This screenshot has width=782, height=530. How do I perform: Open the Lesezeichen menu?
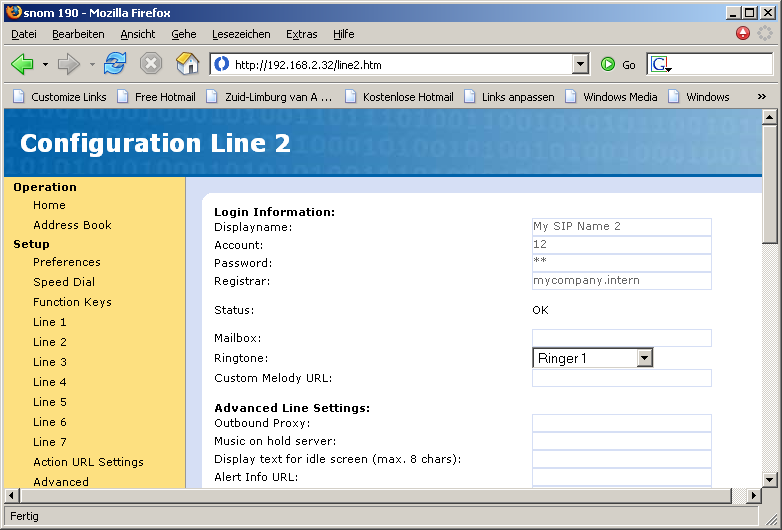click(241, 34)
